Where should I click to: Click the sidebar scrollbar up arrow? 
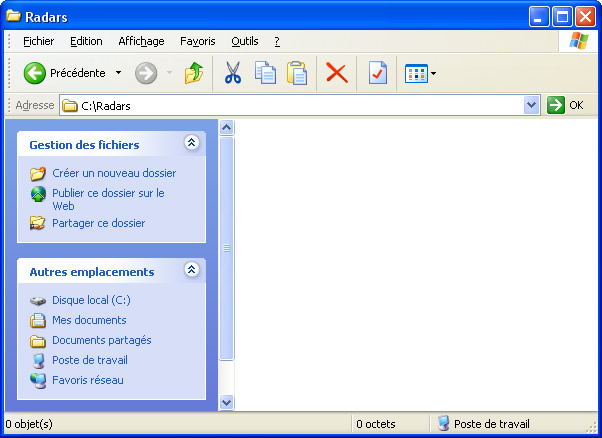tap(227, 127)
